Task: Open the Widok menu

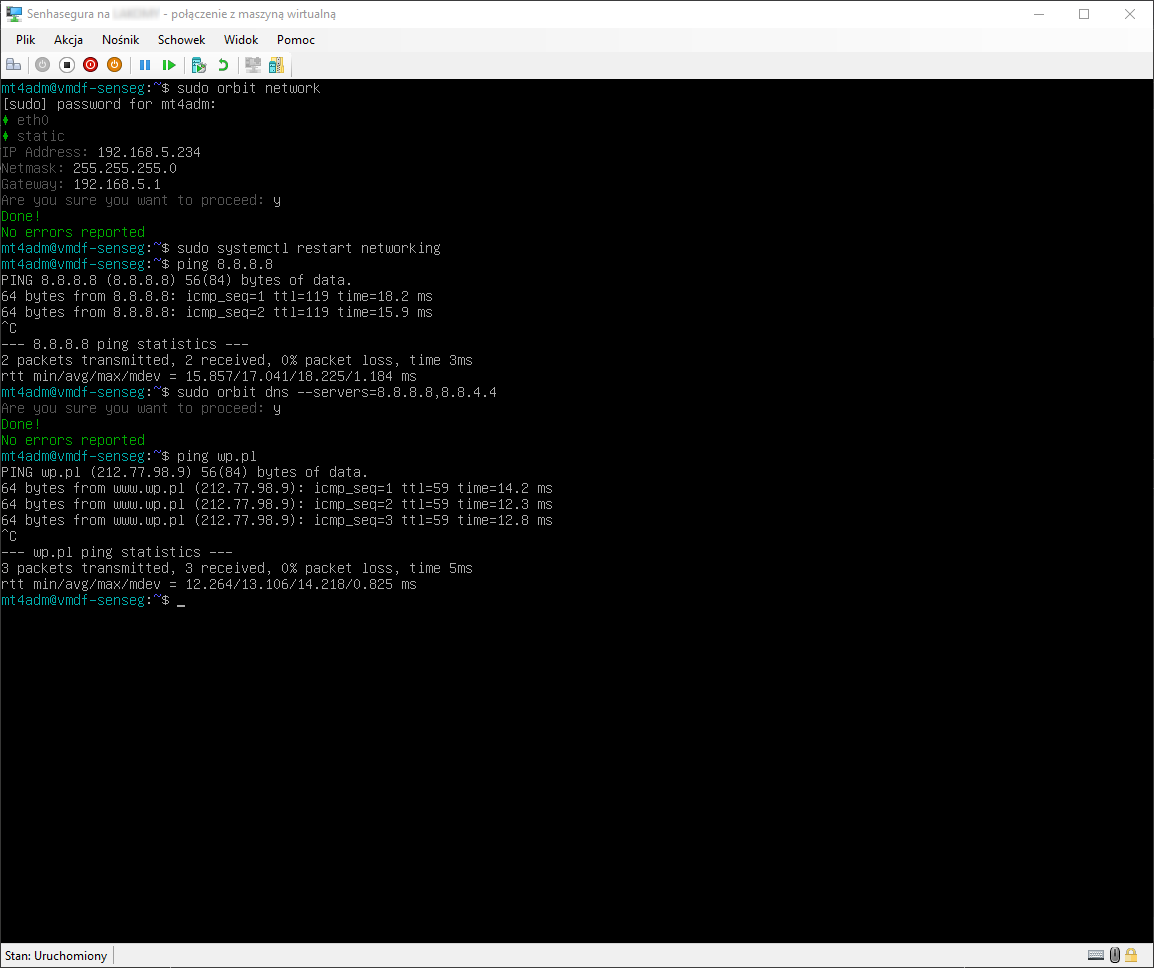Action: point(241,40)
